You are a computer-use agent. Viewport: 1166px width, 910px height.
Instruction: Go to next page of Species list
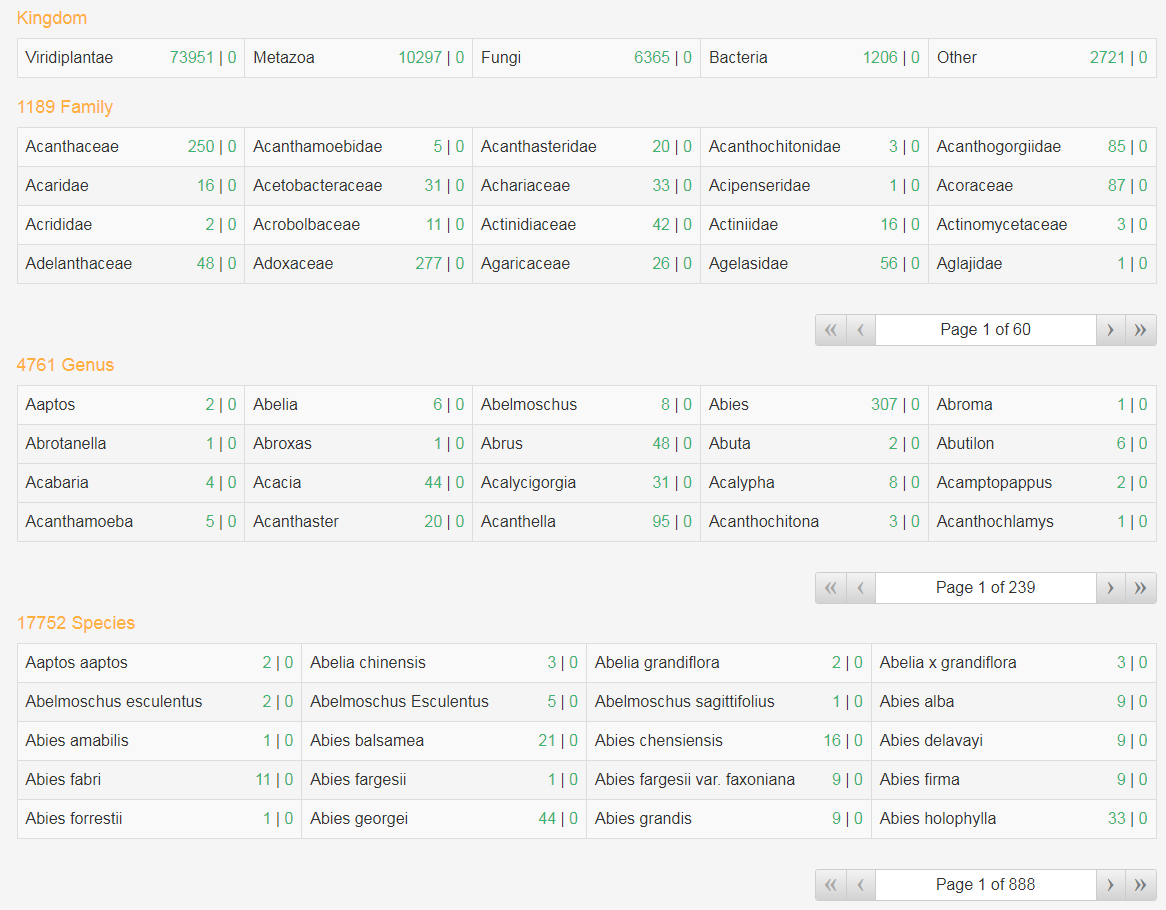pyautogui.click(x=1110, y=885)
